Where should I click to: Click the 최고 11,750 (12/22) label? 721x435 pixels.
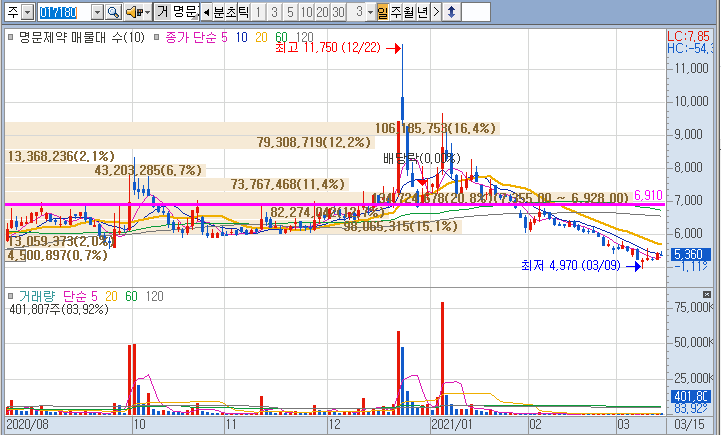pyautogui.click(x=328, y=47)
